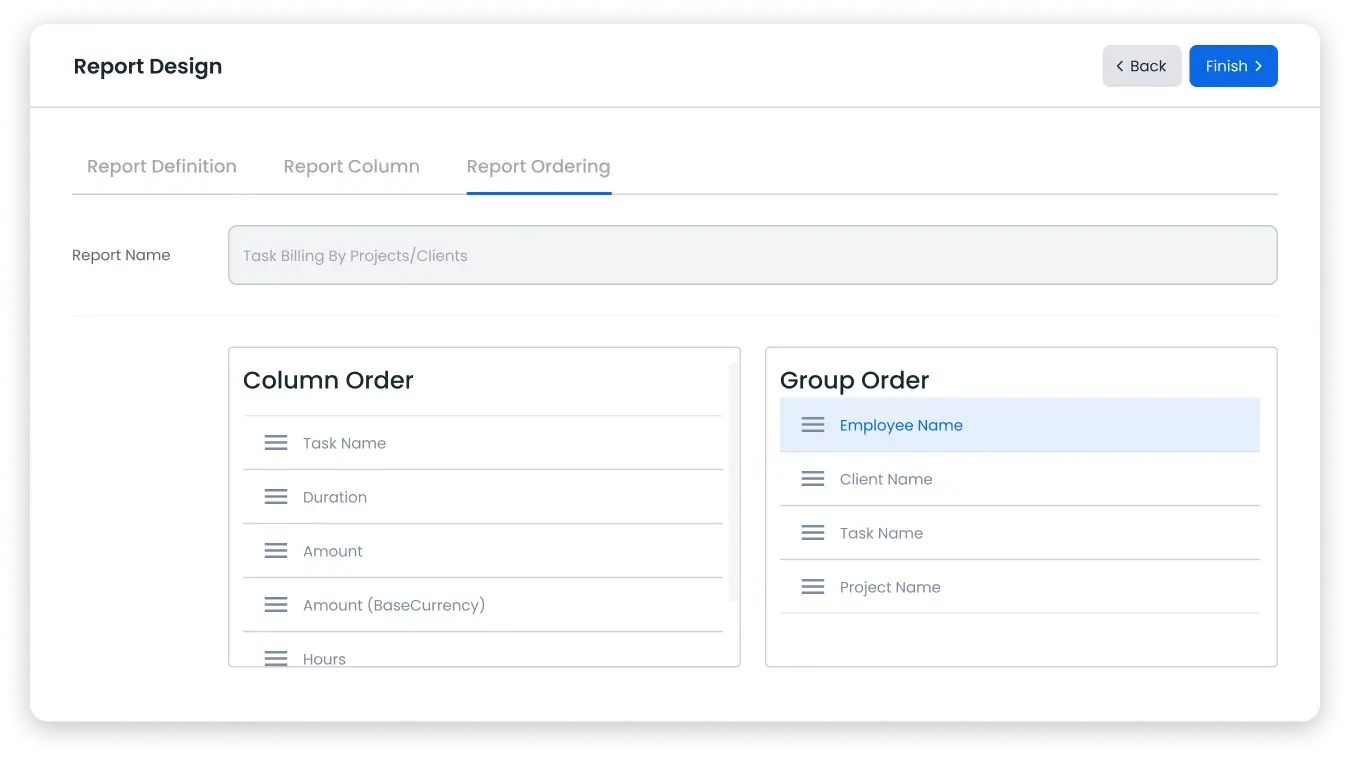Click the drag handle icon beside Hours

276,658
